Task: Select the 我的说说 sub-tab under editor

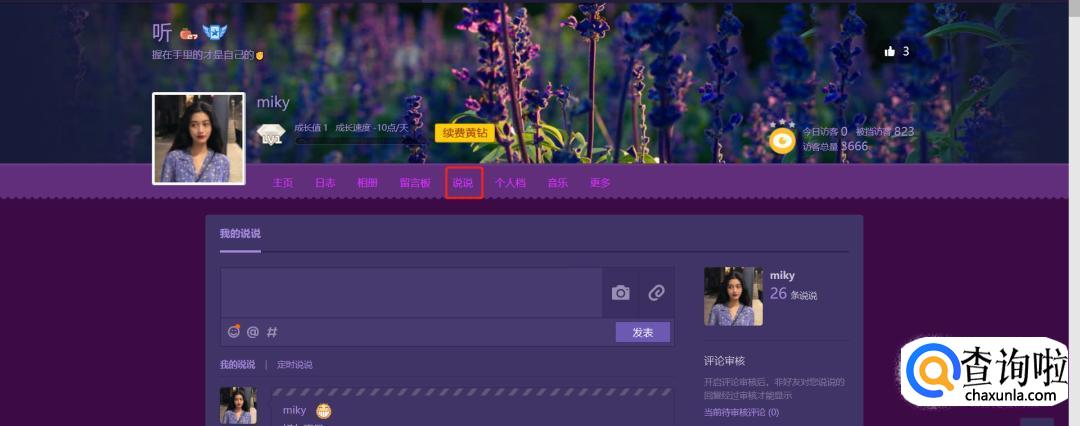Action: click(237, 365)
